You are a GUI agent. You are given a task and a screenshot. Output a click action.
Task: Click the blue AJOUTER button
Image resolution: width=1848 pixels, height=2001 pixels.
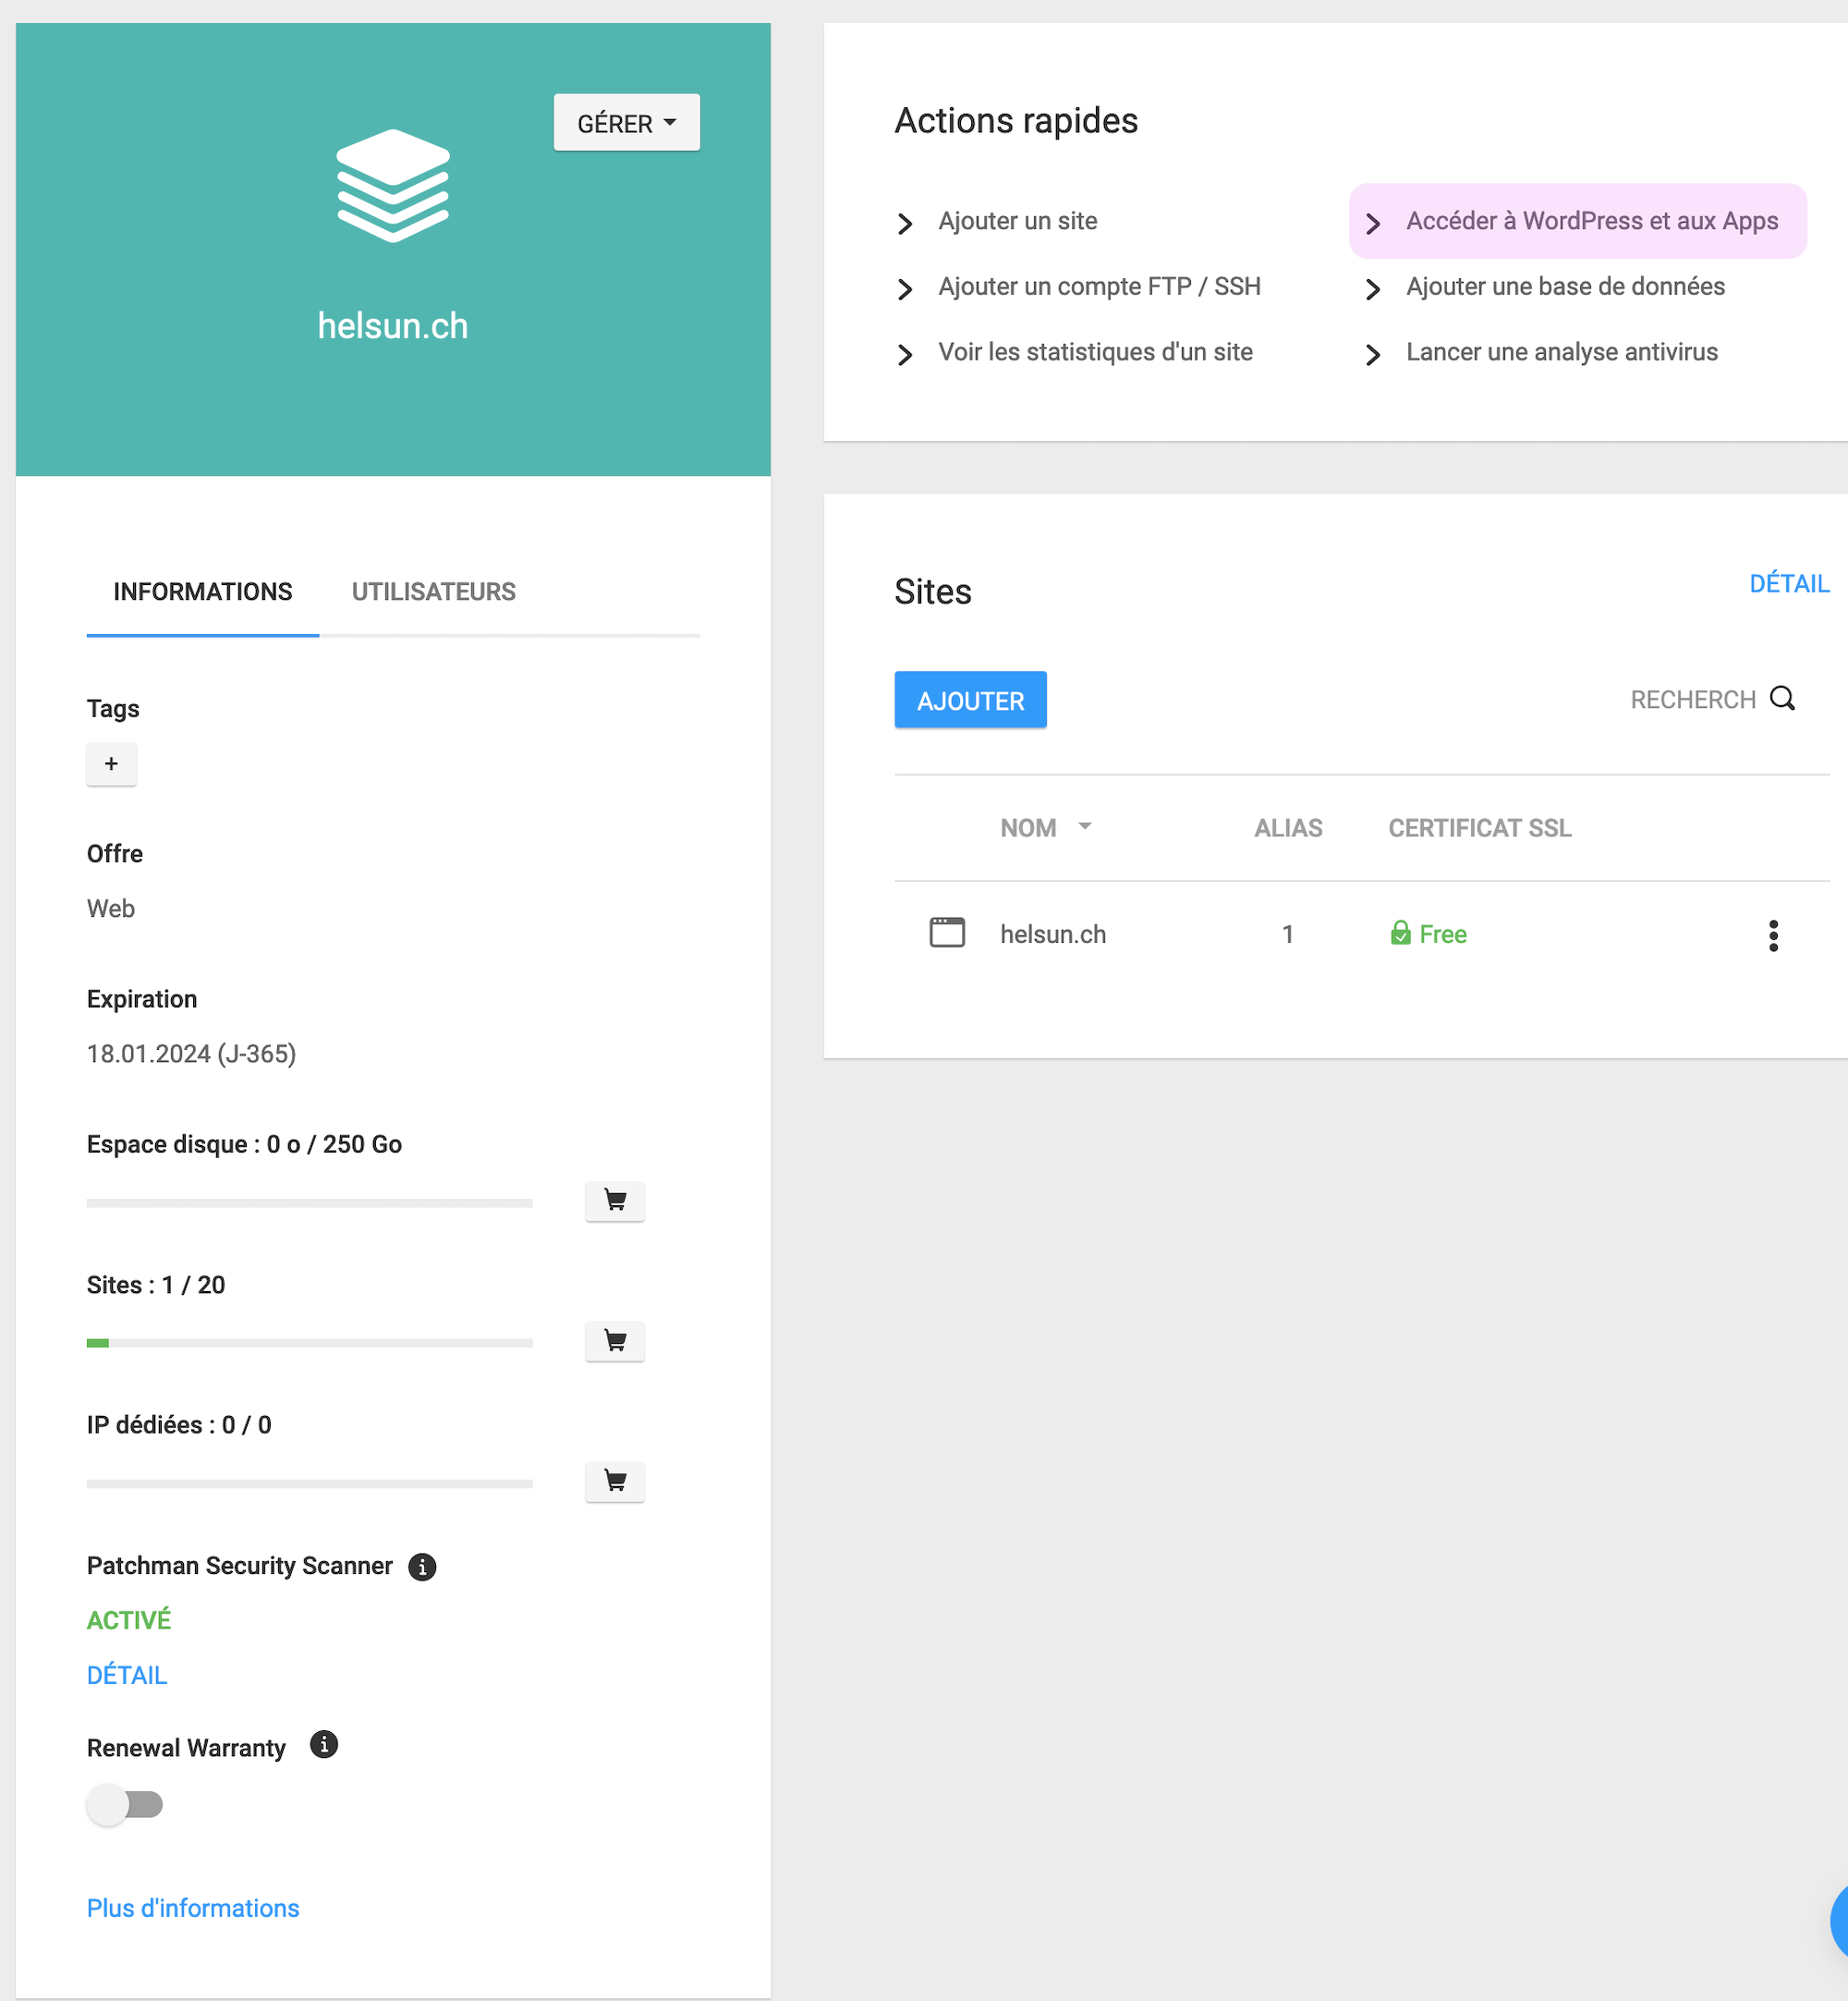(970, 700)
